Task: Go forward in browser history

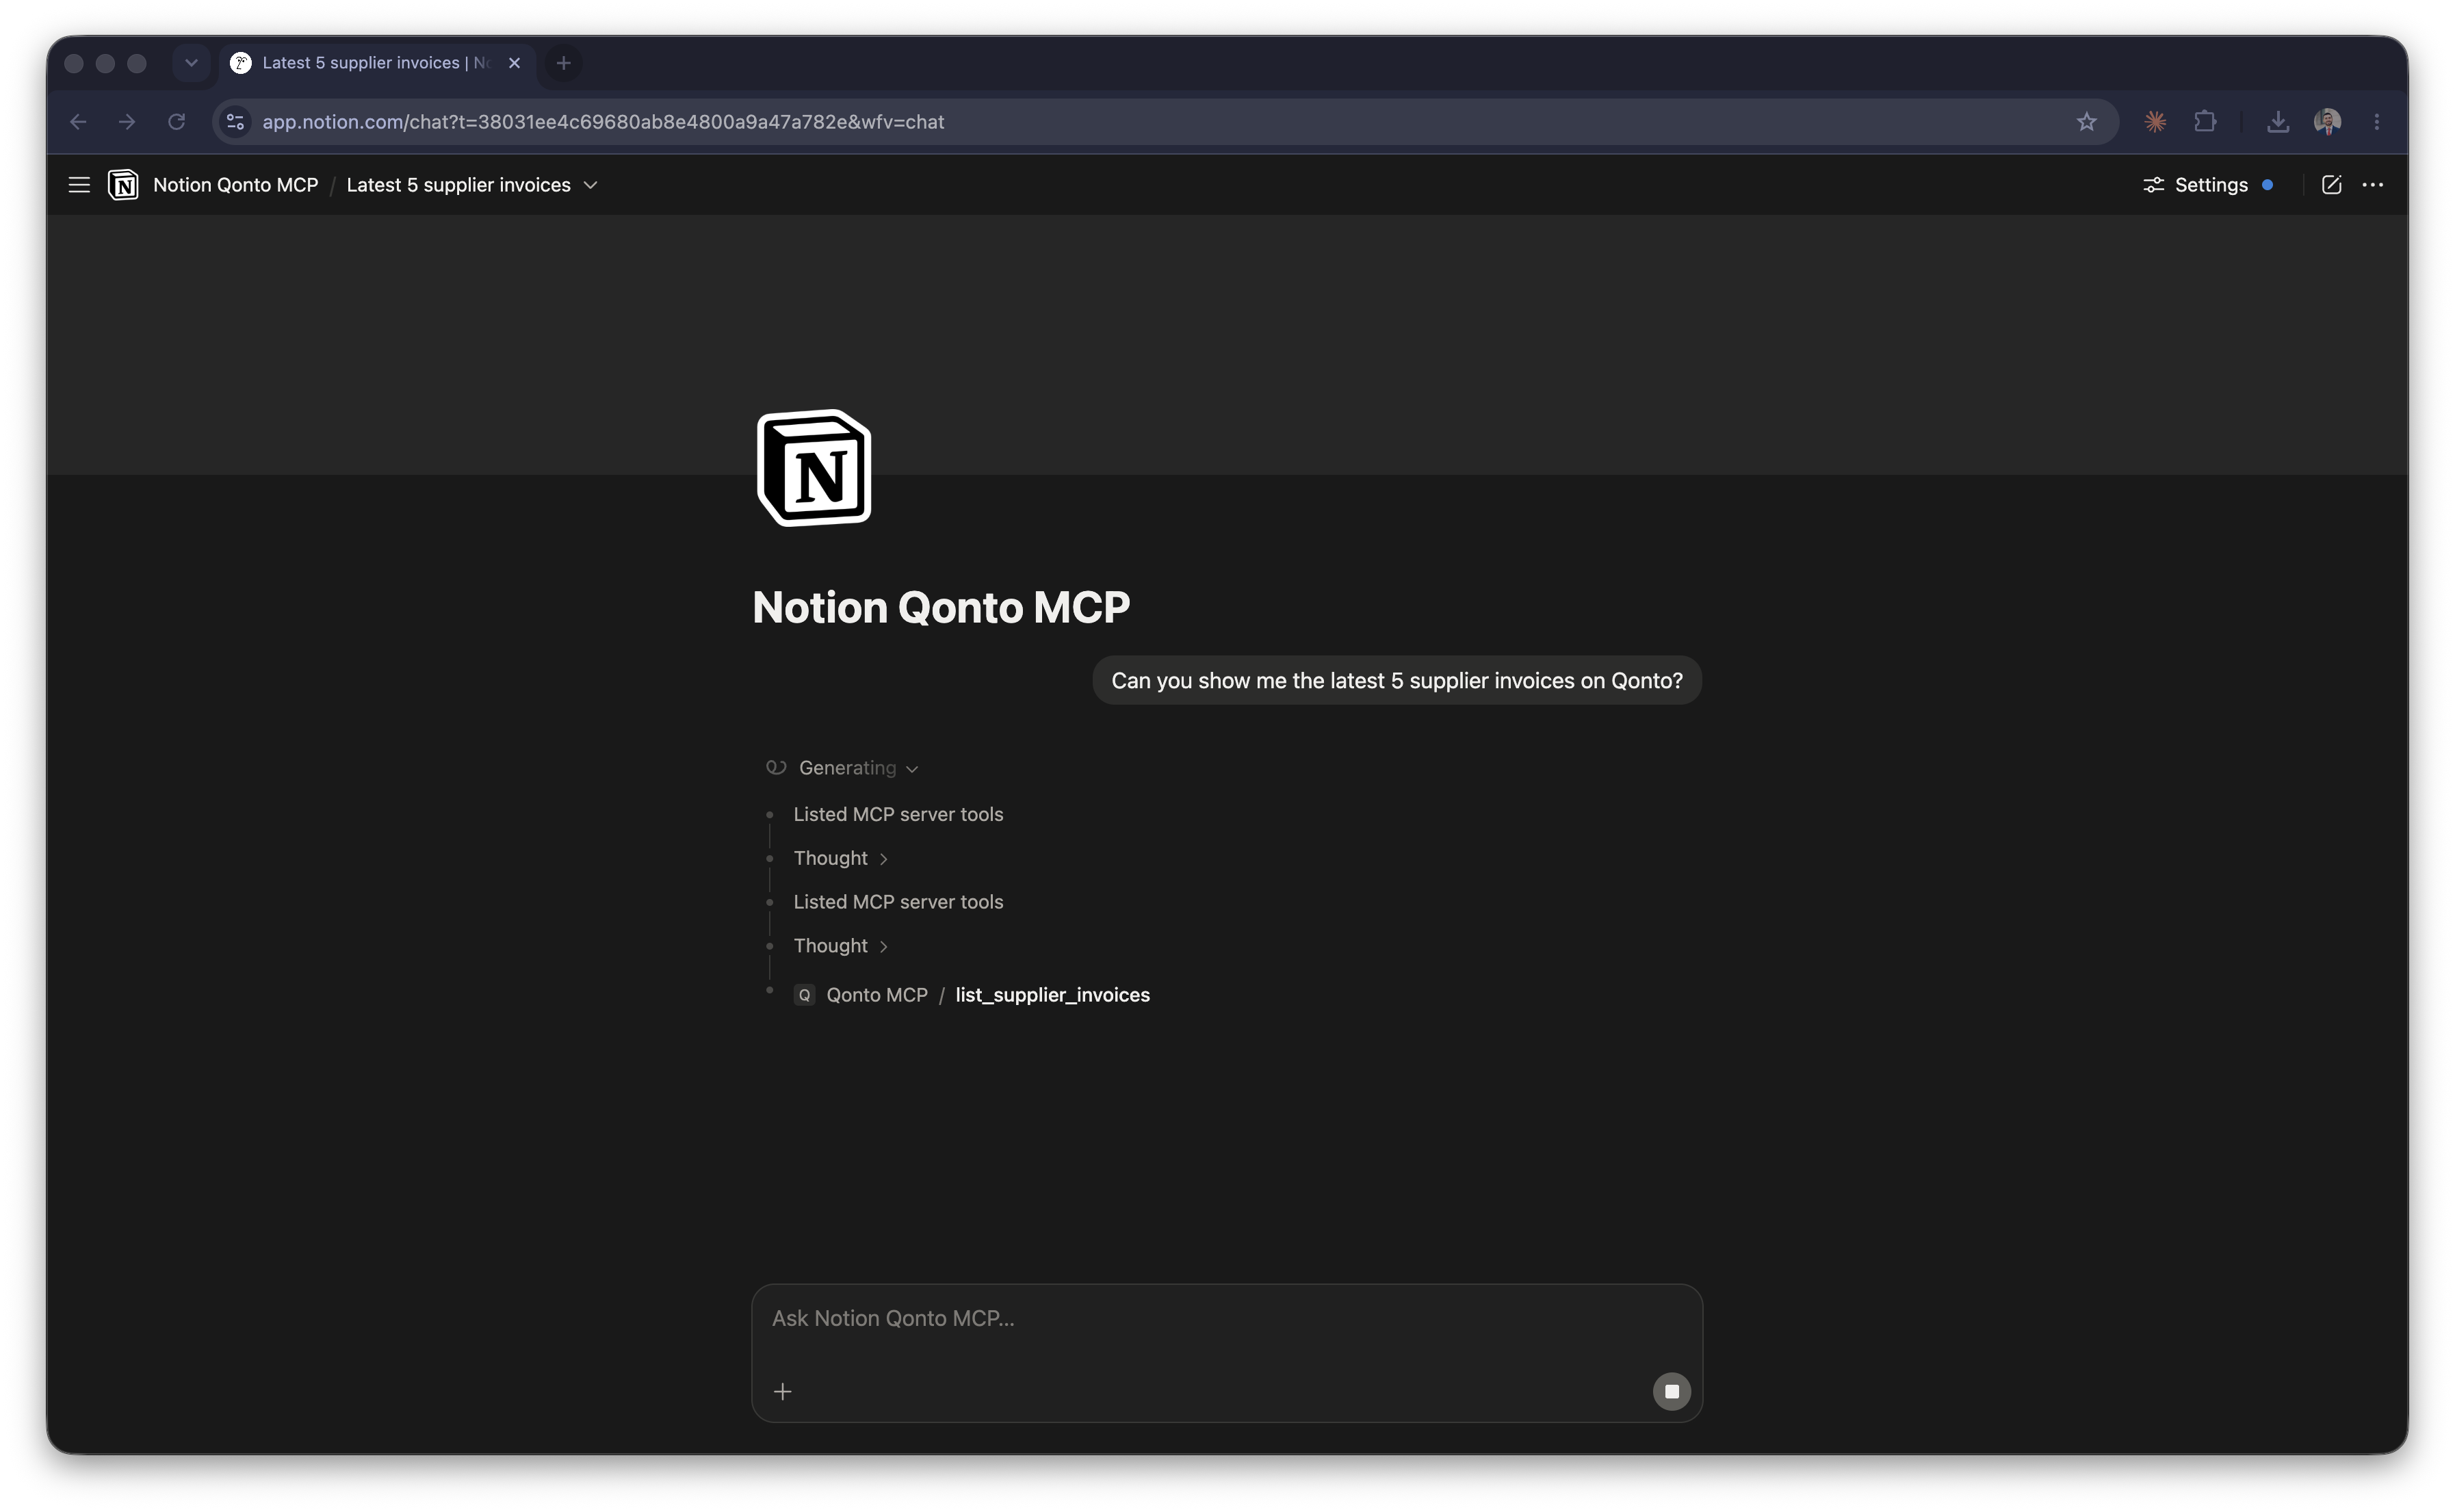Action: pyautogui.click(x=127, y=122)
